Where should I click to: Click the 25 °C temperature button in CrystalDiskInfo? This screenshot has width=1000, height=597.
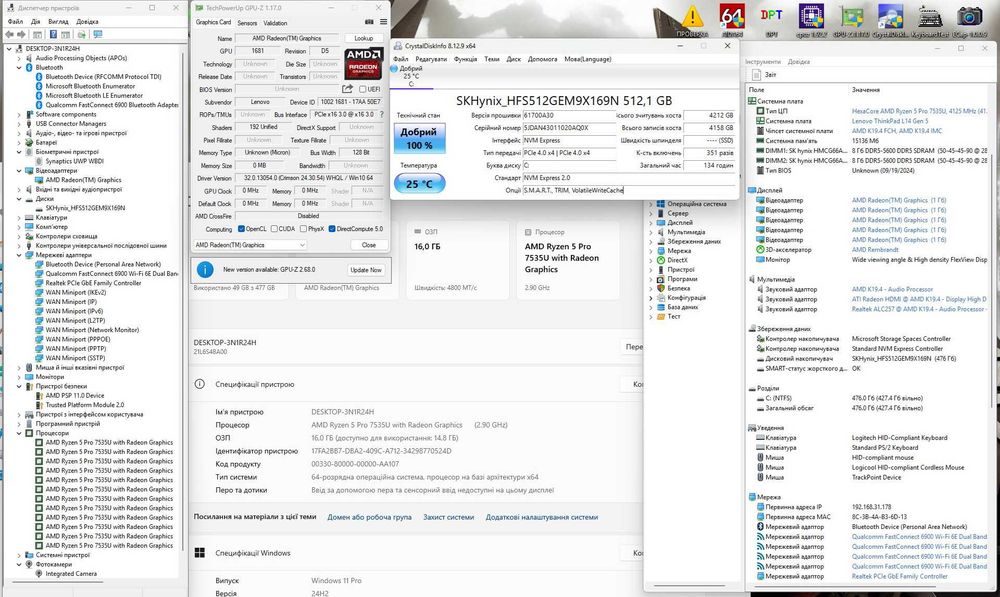[420, 184]
